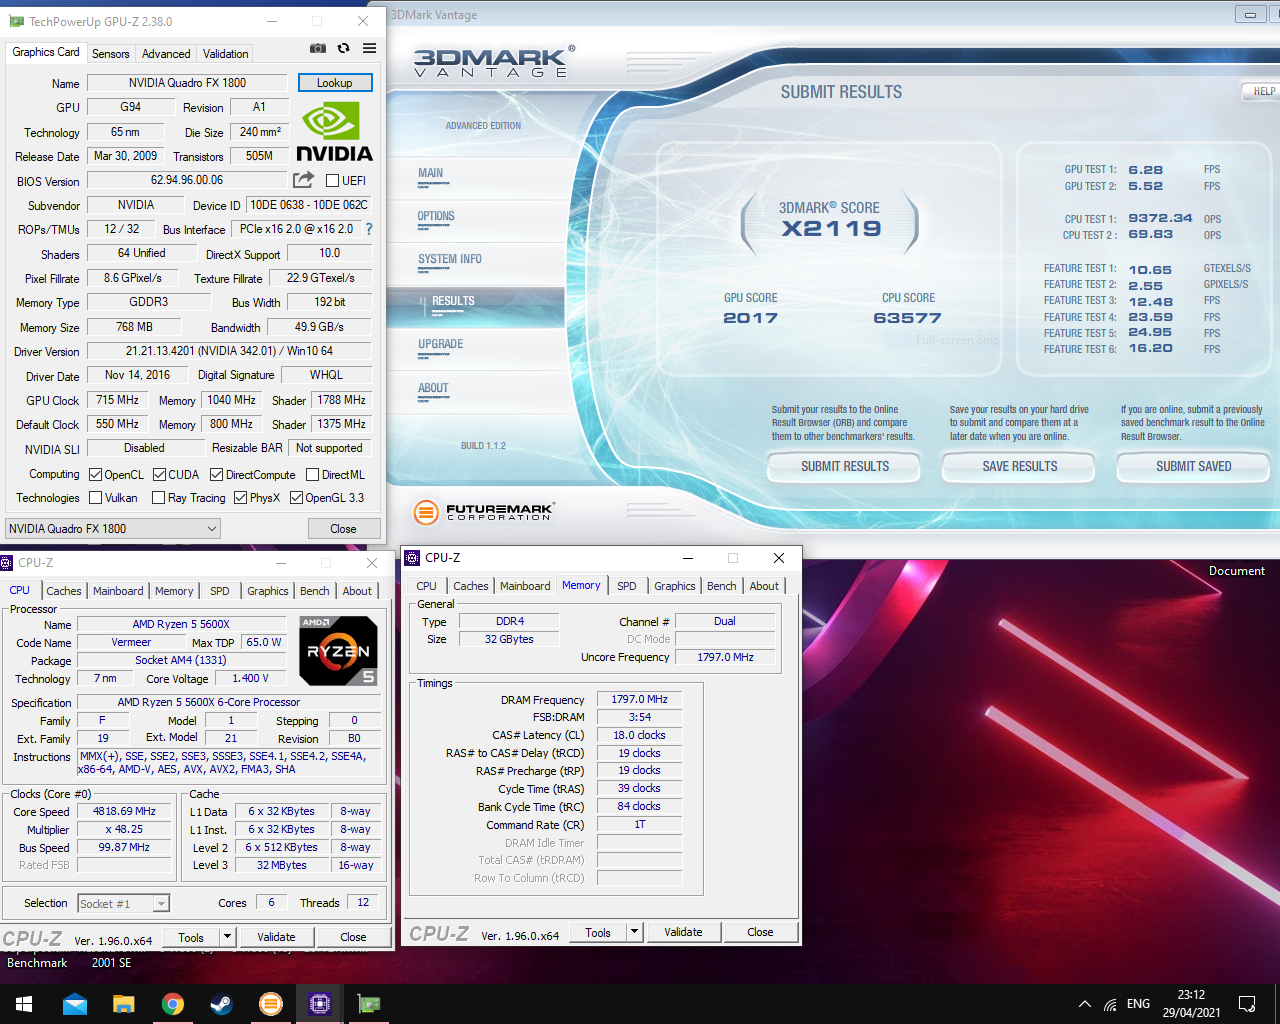The height and width of the screenshot is (1024, 1280).
Task: Click the AMD Ryzen 5 logo in CPU-Z
Action: [338, 650]
